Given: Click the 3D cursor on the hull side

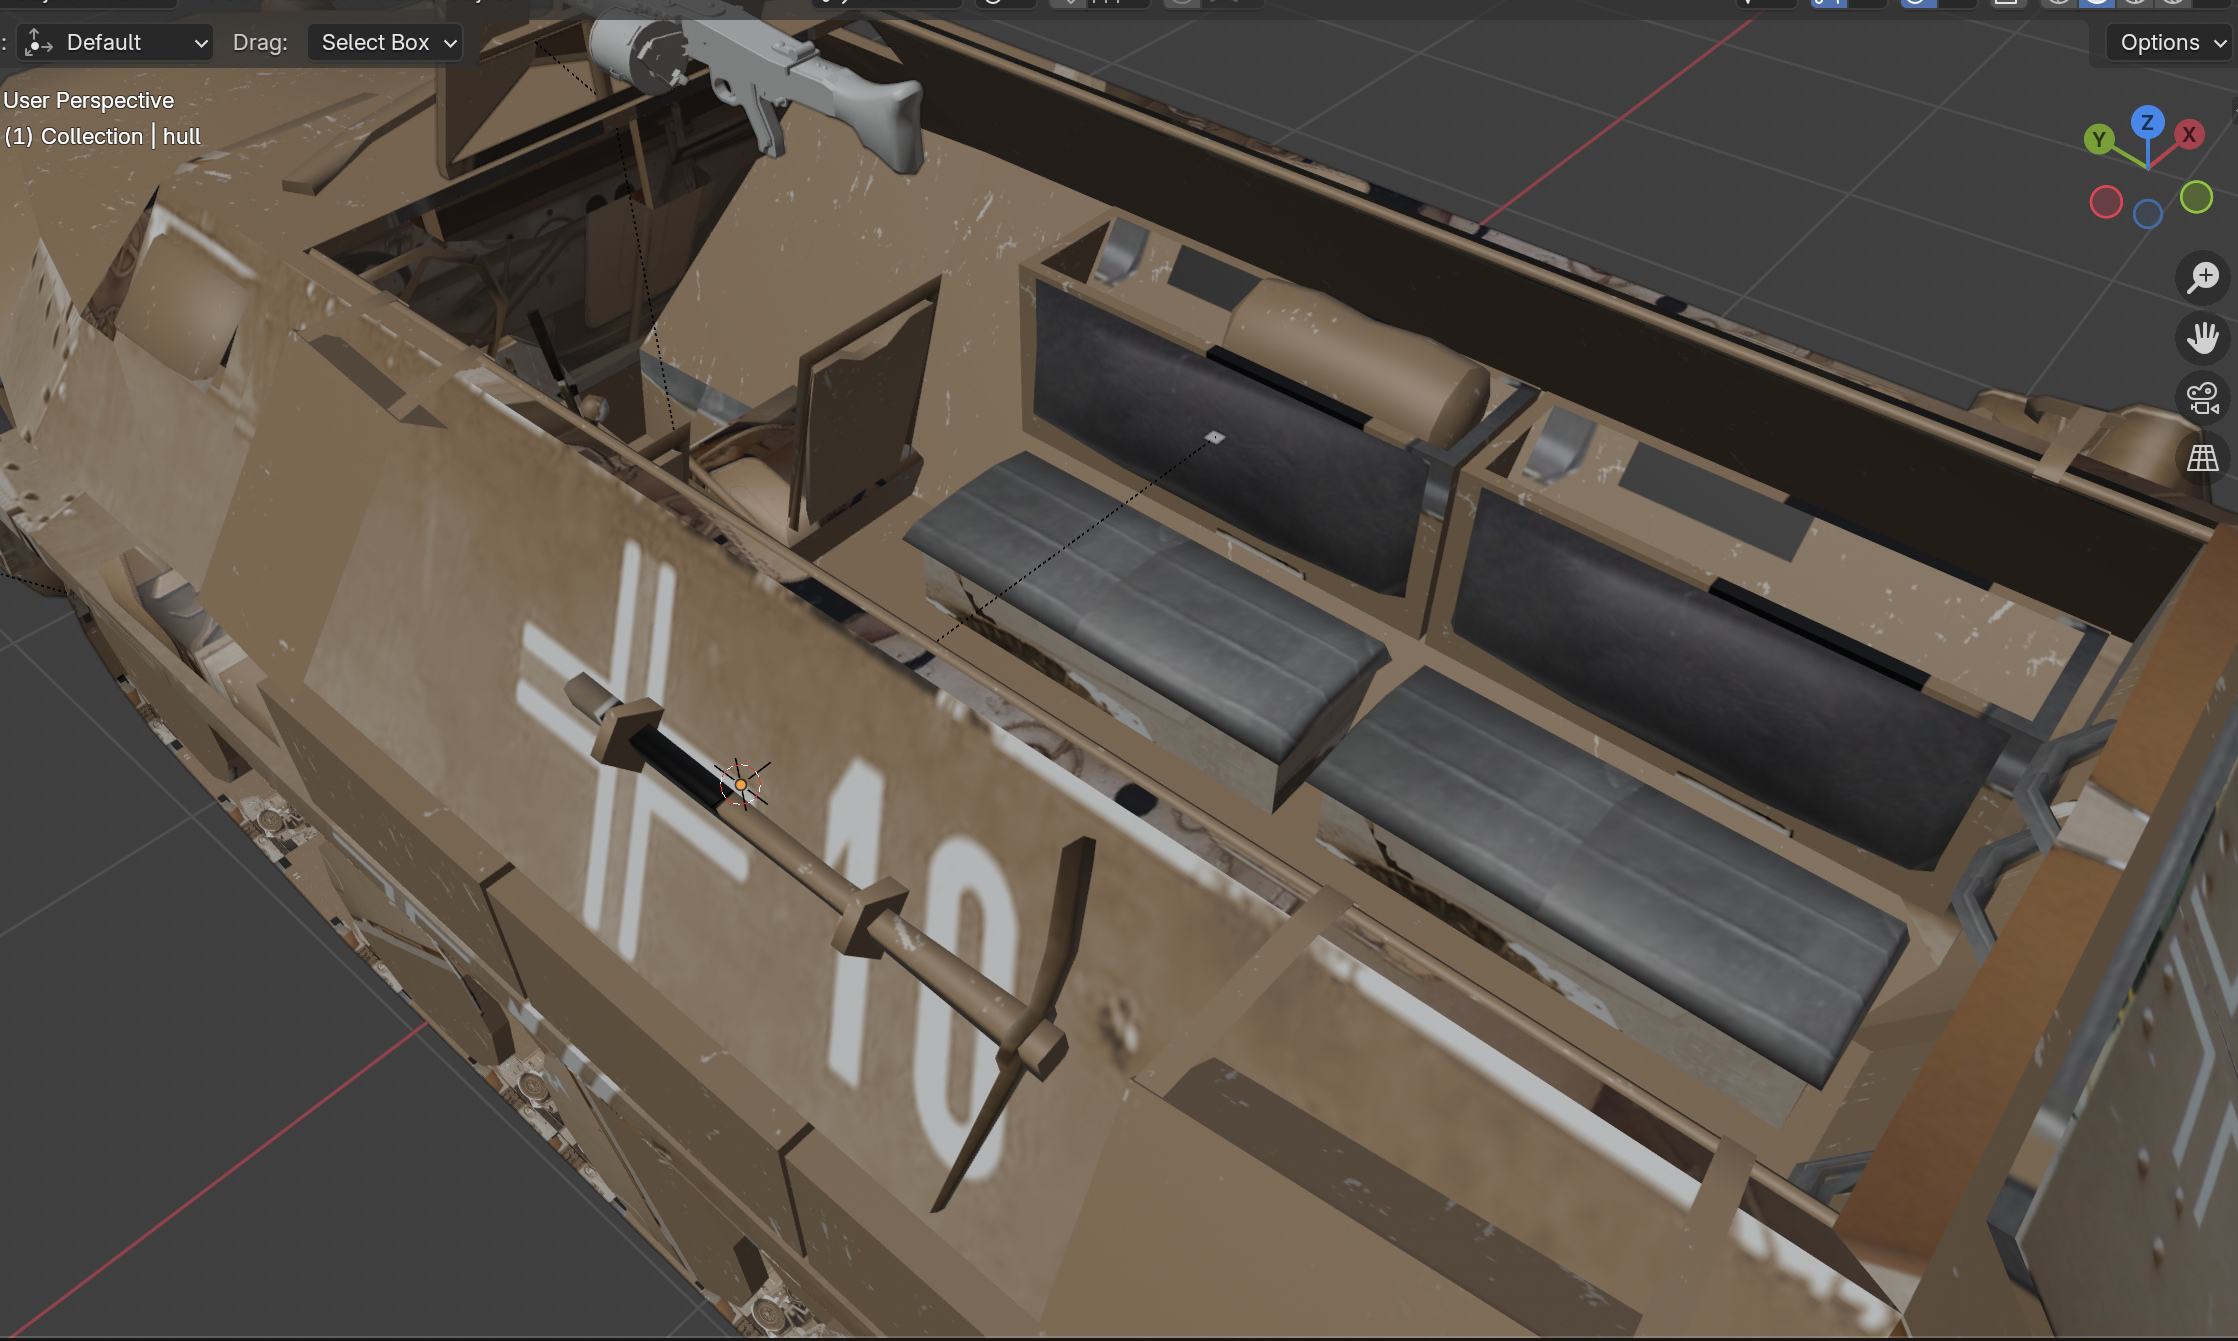Looking at the screenshot, I should pyautogui.click(x=741, y=785).
